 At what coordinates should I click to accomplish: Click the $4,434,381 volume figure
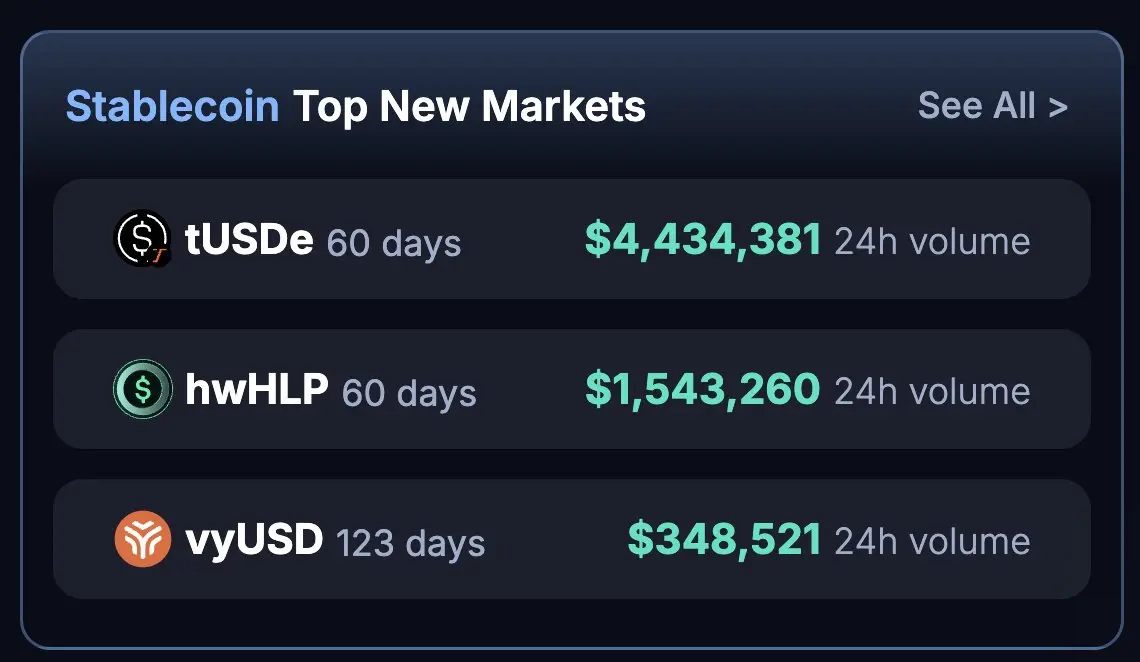point(703,240)
